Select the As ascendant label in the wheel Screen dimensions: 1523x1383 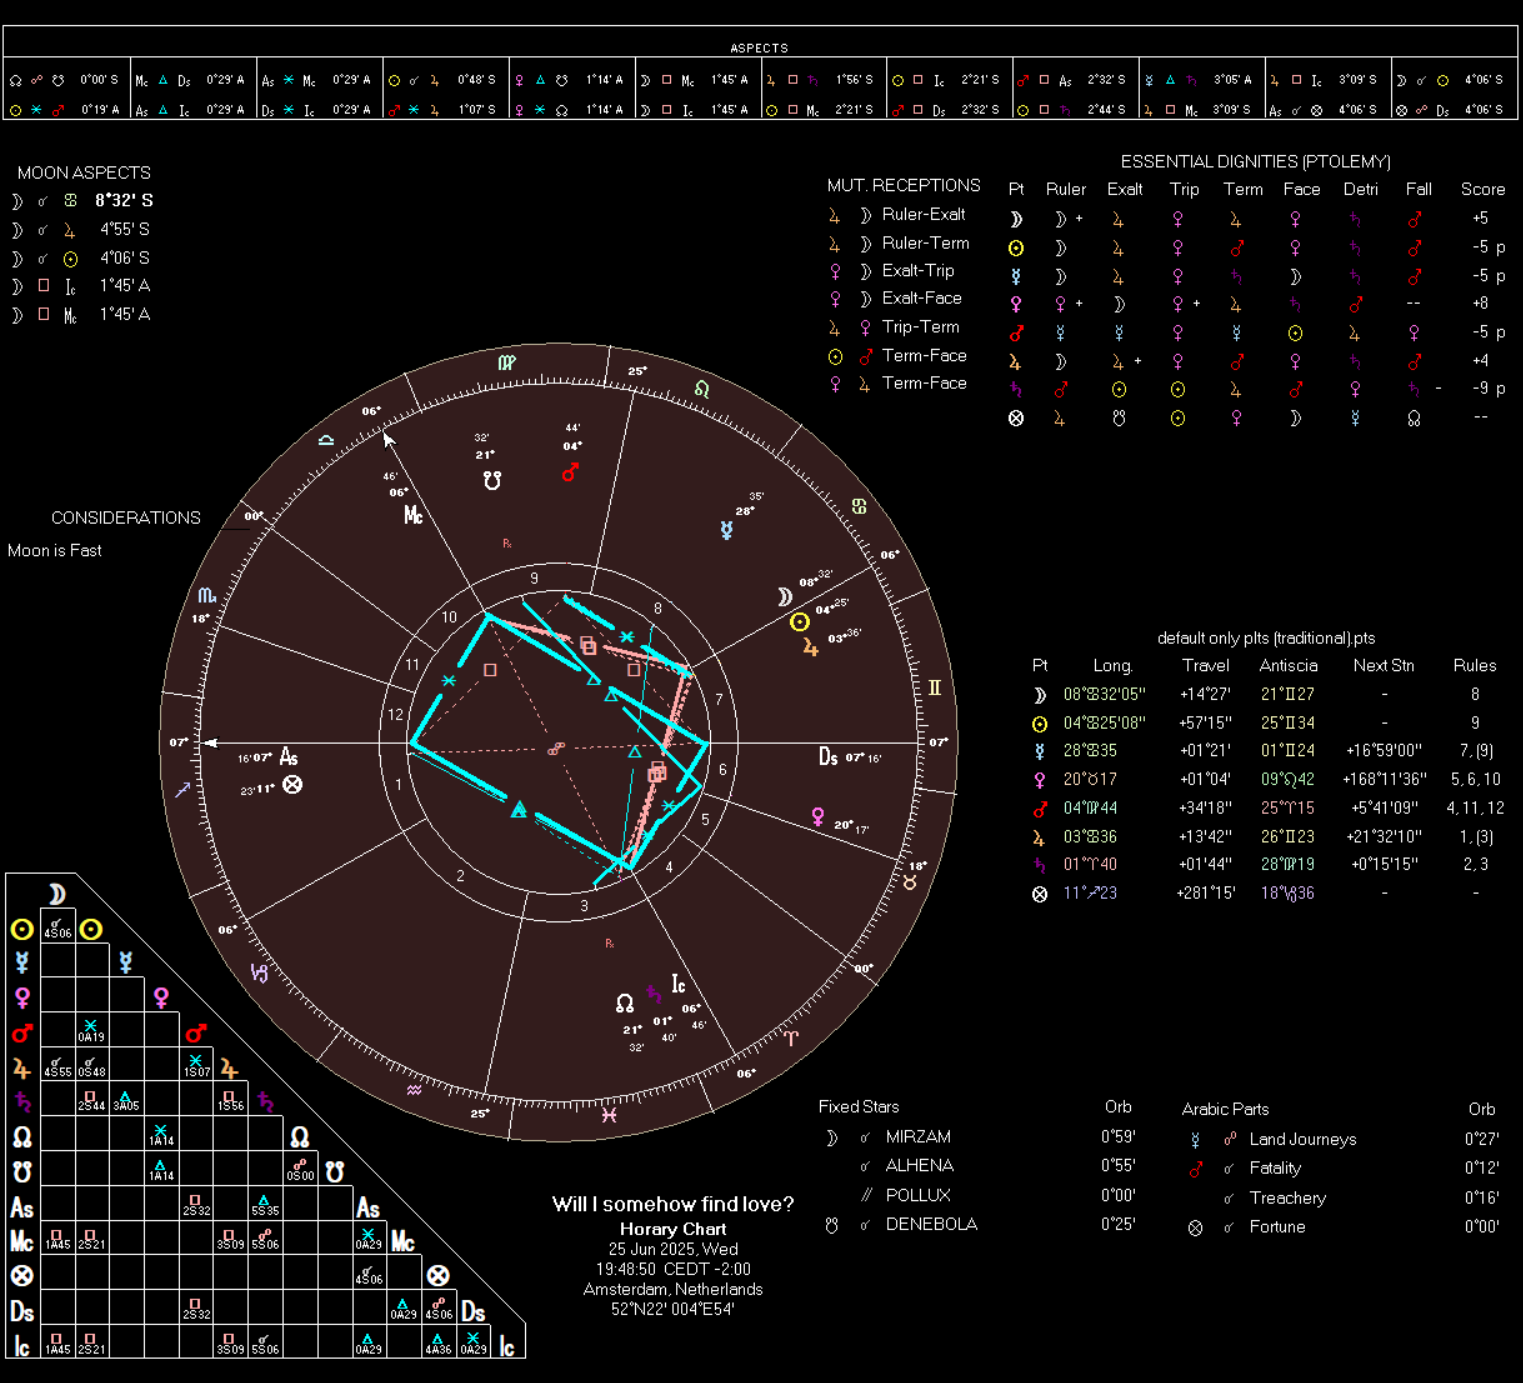[289, 757]
